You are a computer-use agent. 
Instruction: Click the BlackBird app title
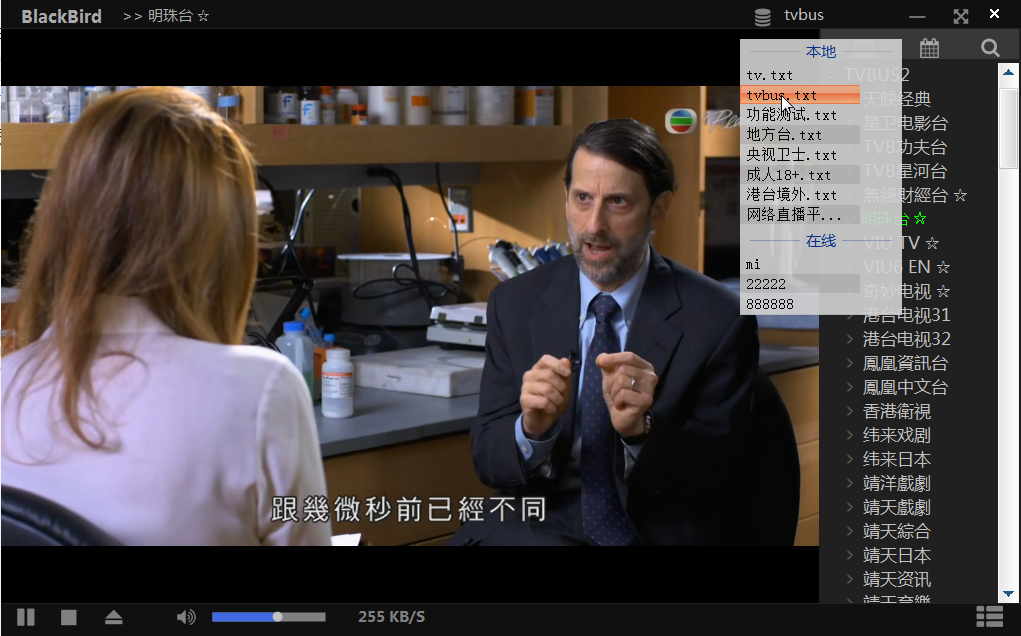[x=61, y=16]
